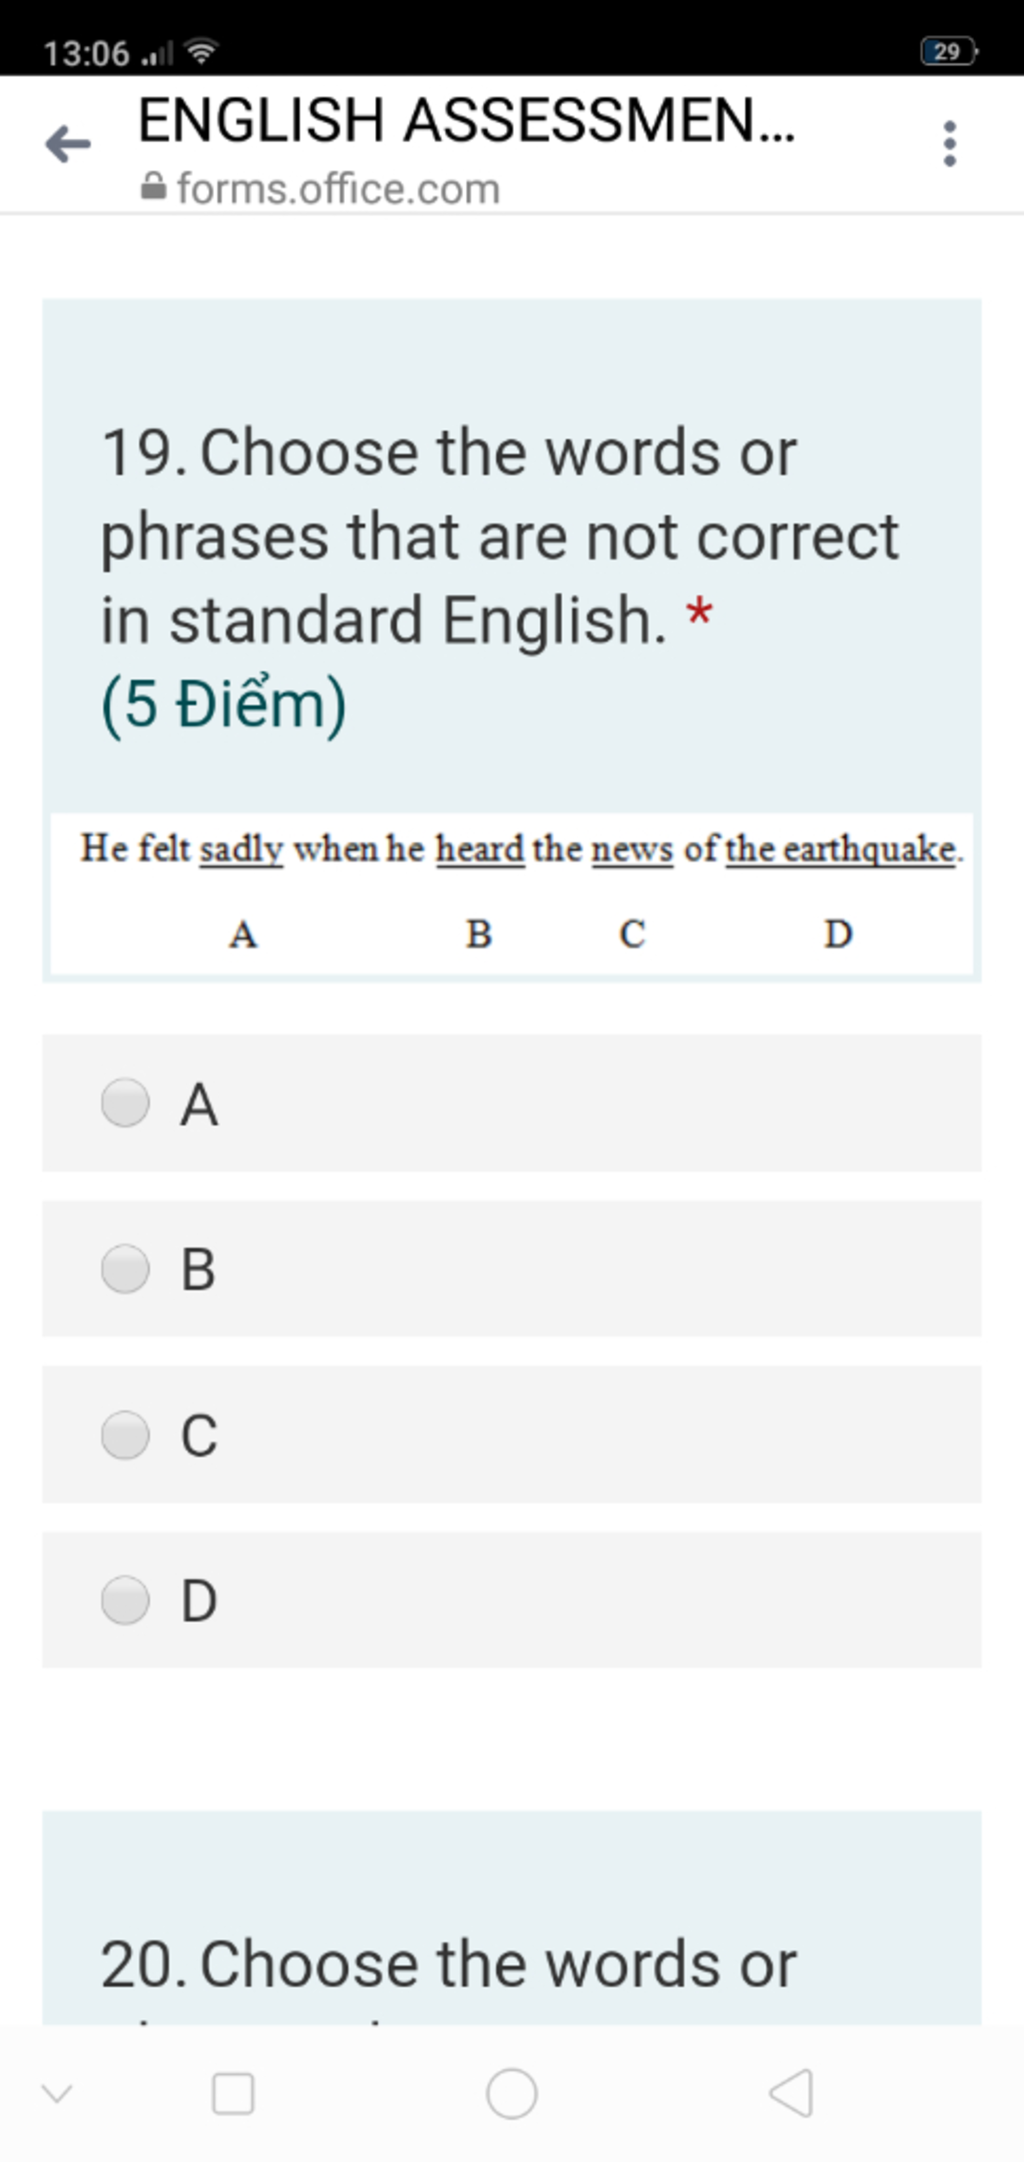Tap the Android back triangle button
This screenshot has height=2162, width=1024.
pyautogui.click(x=791, y=2093)
